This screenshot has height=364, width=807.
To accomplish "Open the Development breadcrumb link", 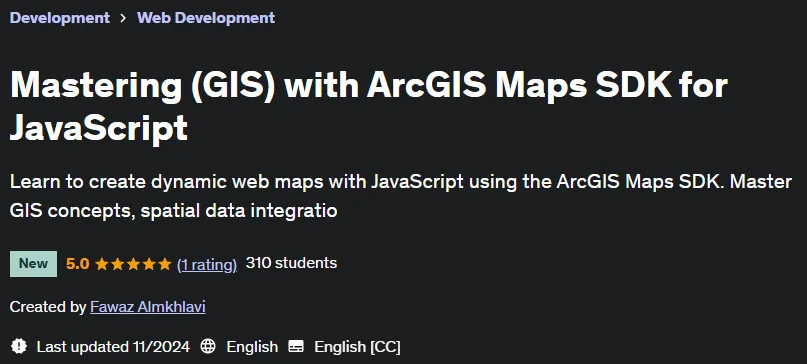I will (x=60, y=18).
